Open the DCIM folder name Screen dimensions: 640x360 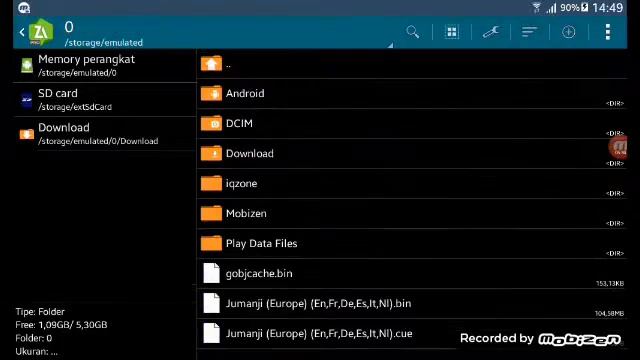[239, 123]
